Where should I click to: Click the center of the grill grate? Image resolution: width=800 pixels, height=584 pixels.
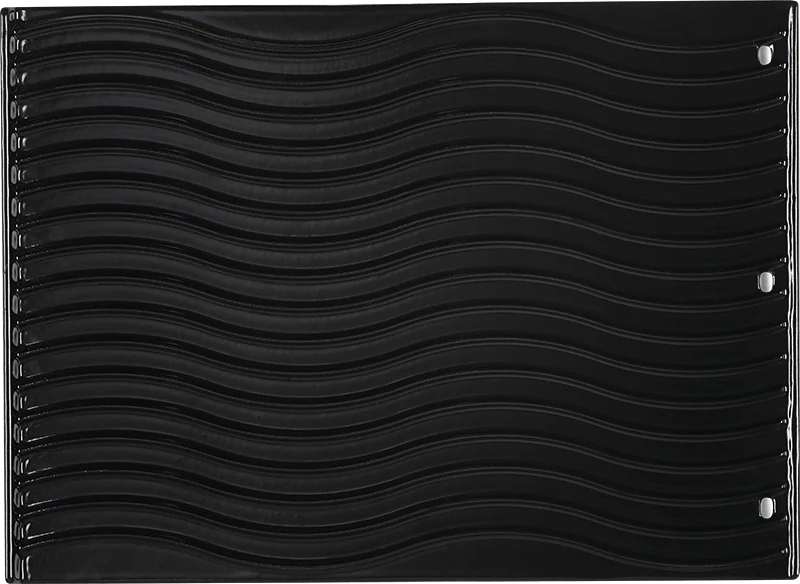pyautogui.click(x=400, y=292)
